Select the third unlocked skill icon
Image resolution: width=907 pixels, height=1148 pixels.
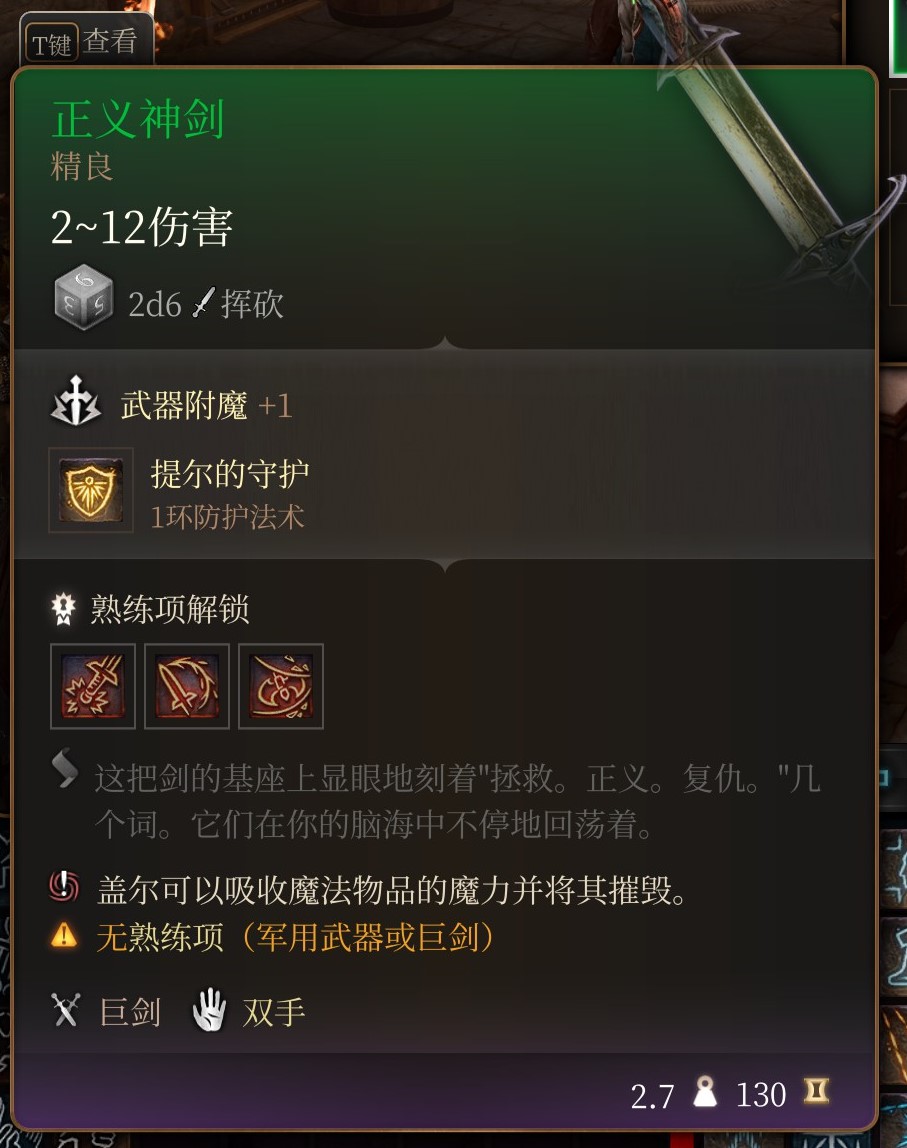(x=280, y=686)
